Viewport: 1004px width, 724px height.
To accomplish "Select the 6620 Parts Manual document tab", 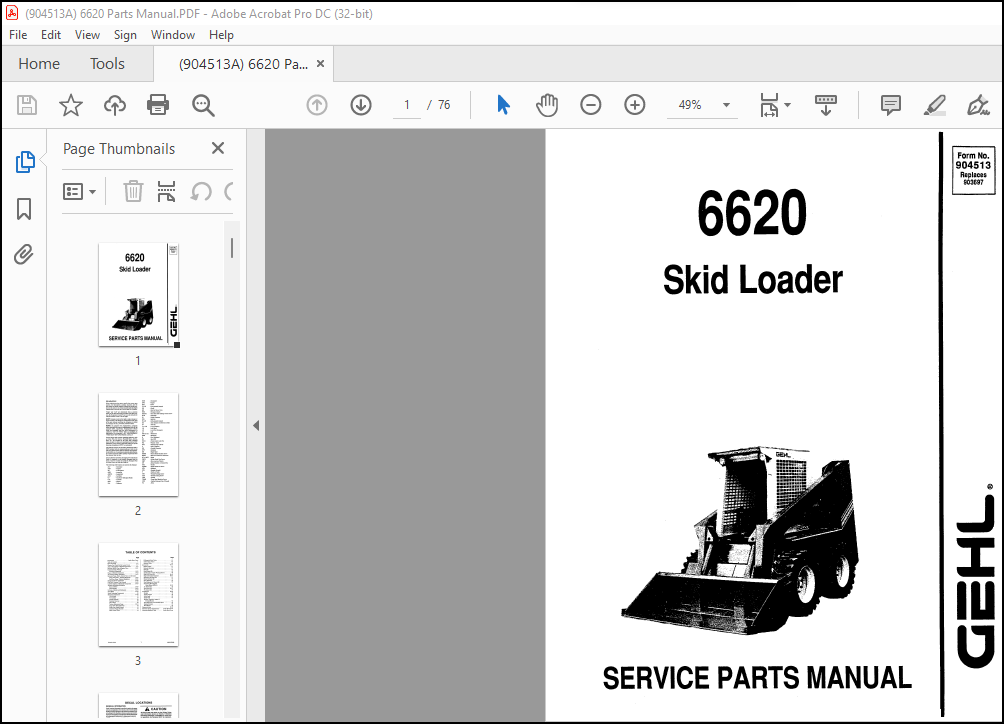I will click(x=243, y=64).
